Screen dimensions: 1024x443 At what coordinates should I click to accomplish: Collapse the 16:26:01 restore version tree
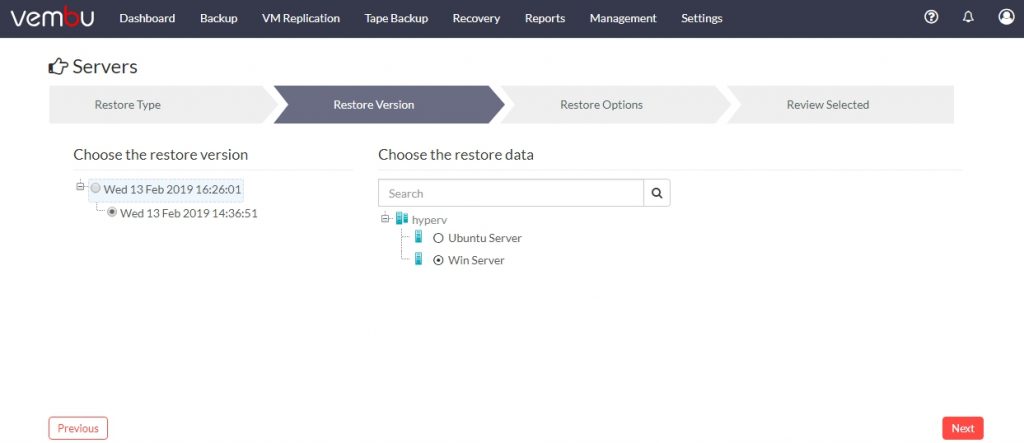point(81,187)
